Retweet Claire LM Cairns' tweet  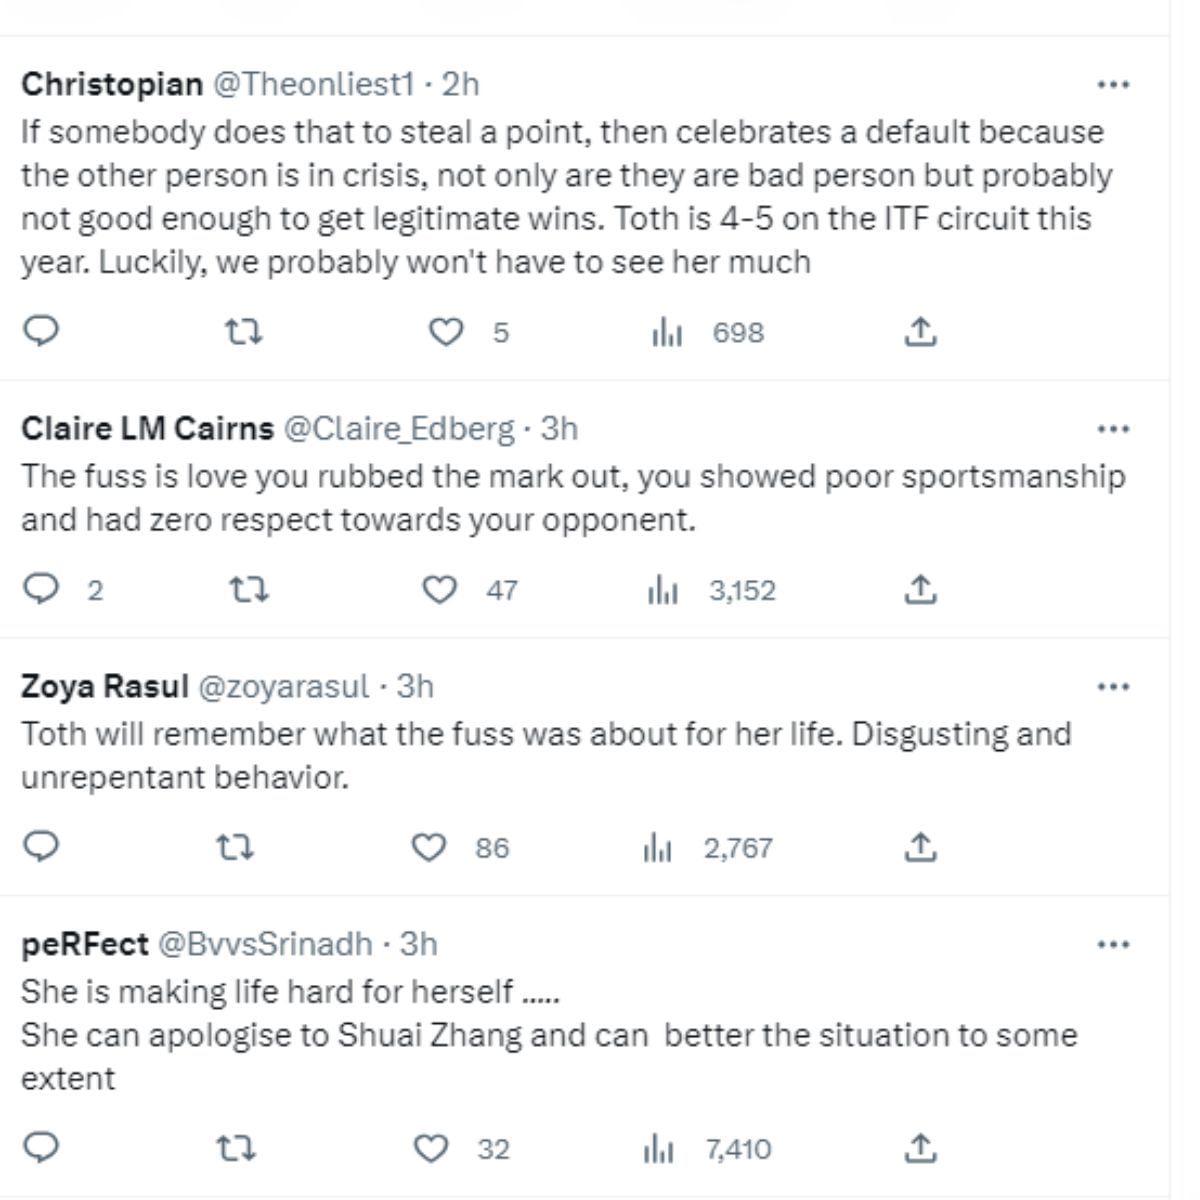click(x=249, y=590)
